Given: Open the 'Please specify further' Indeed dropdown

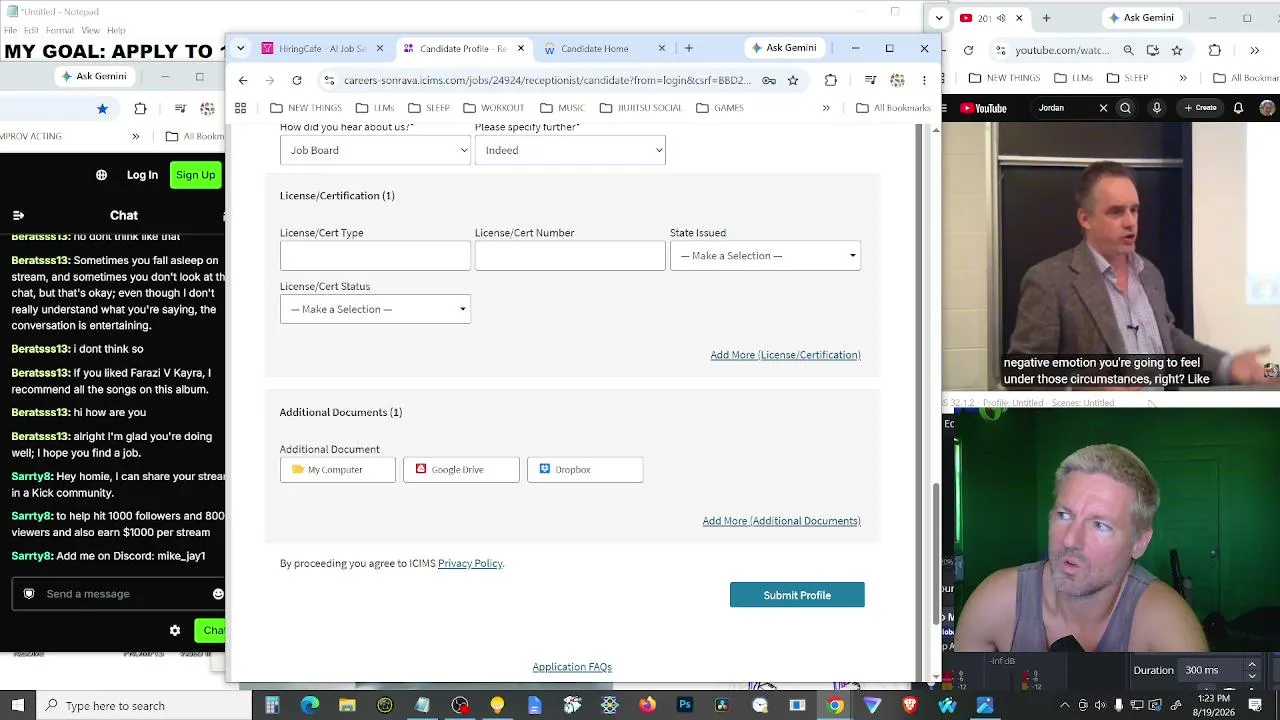Looking at the screenshot, I should point(570,150).
